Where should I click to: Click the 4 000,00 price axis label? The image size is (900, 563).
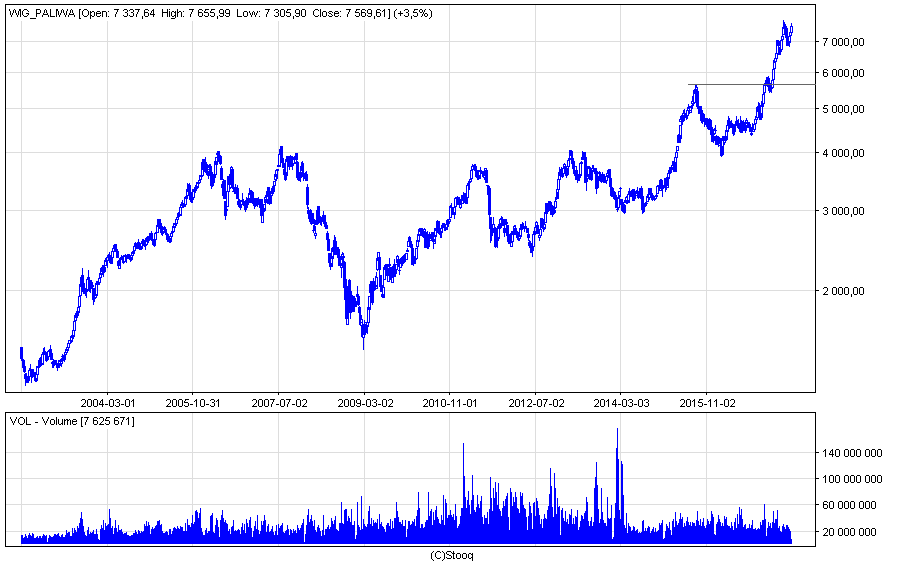[843, 153]
